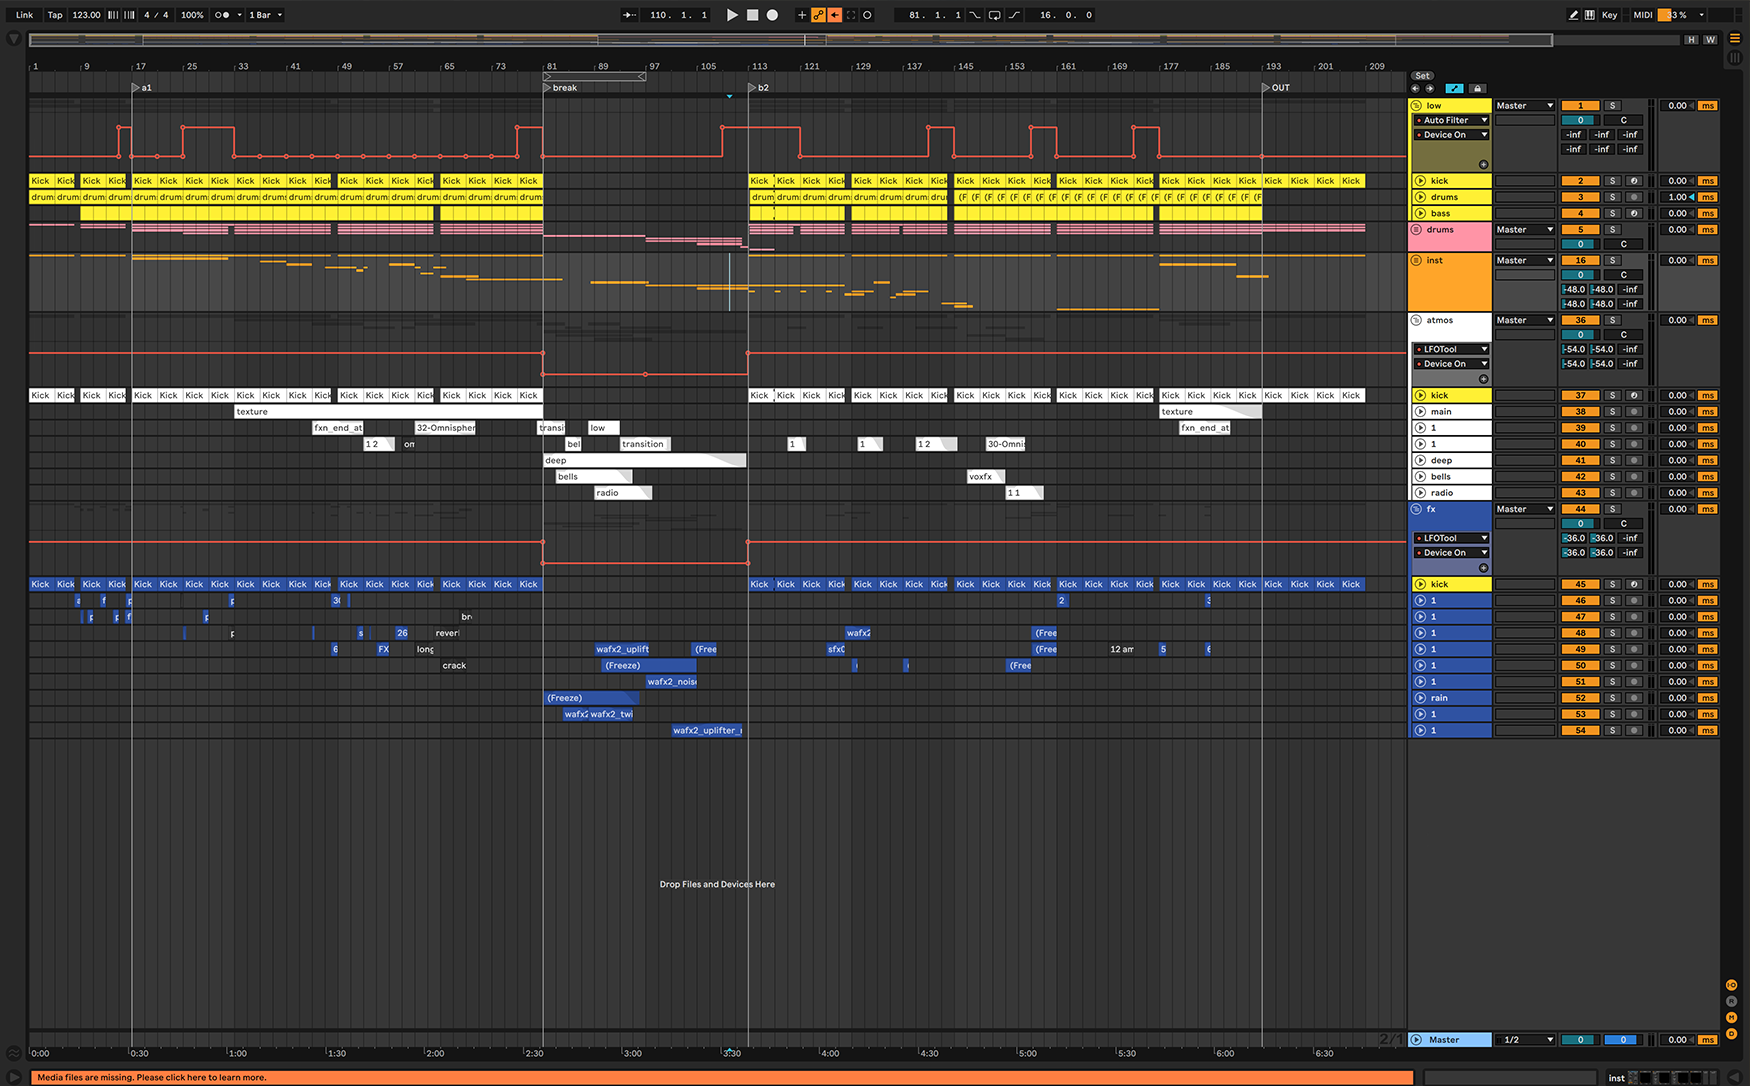Click the Key map mode switch
The height and width of the screenshot is (1086, 1750).
[x=1609, y=15]
